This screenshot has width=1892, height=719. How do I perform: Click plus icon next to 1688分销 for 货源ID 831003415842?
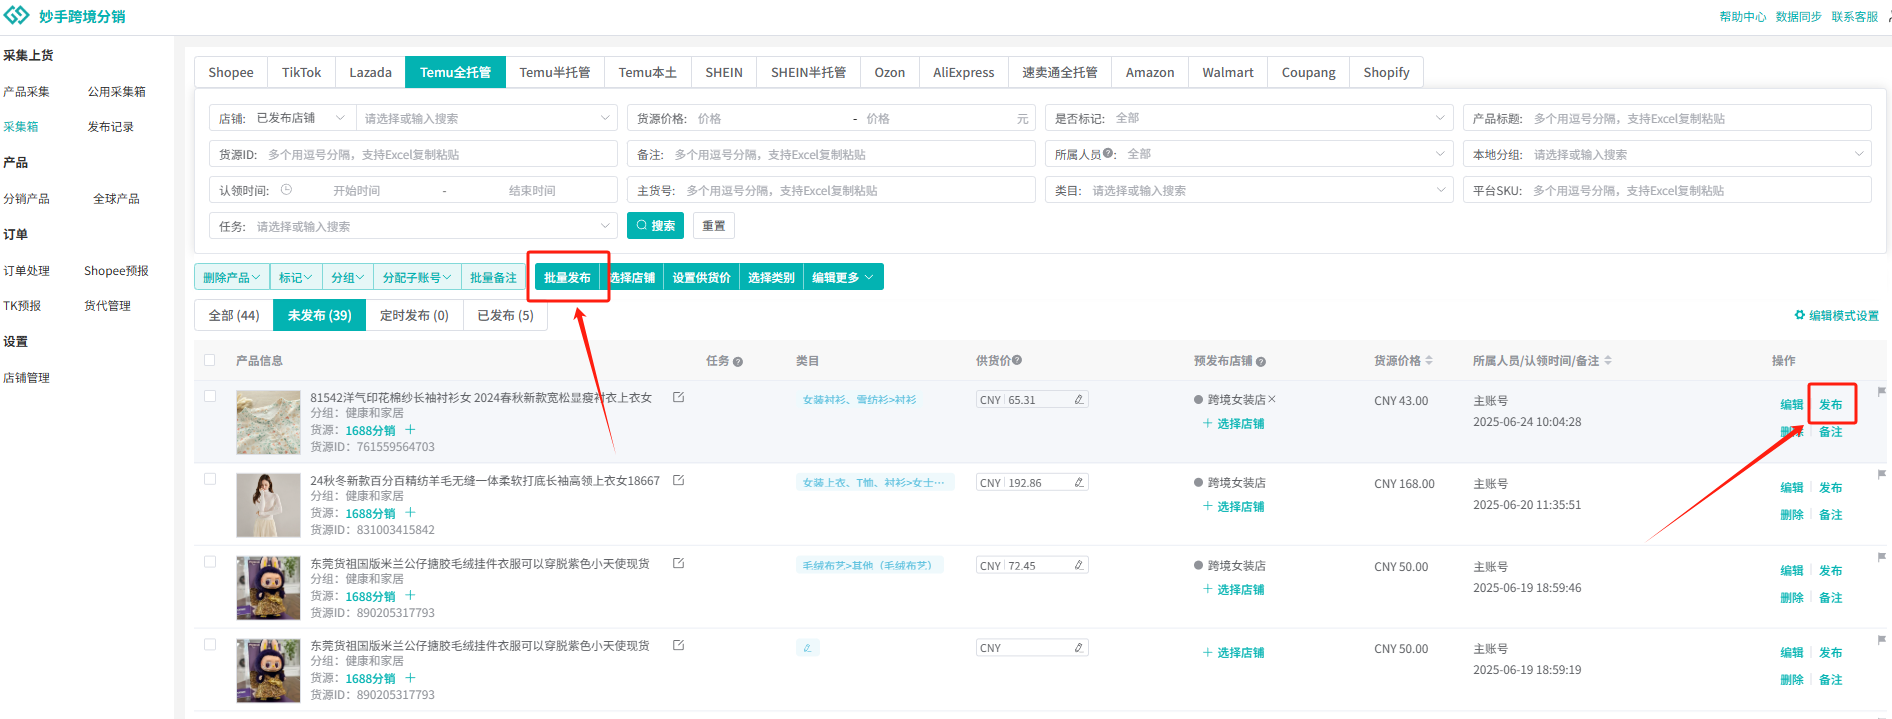tap(410, 513)
